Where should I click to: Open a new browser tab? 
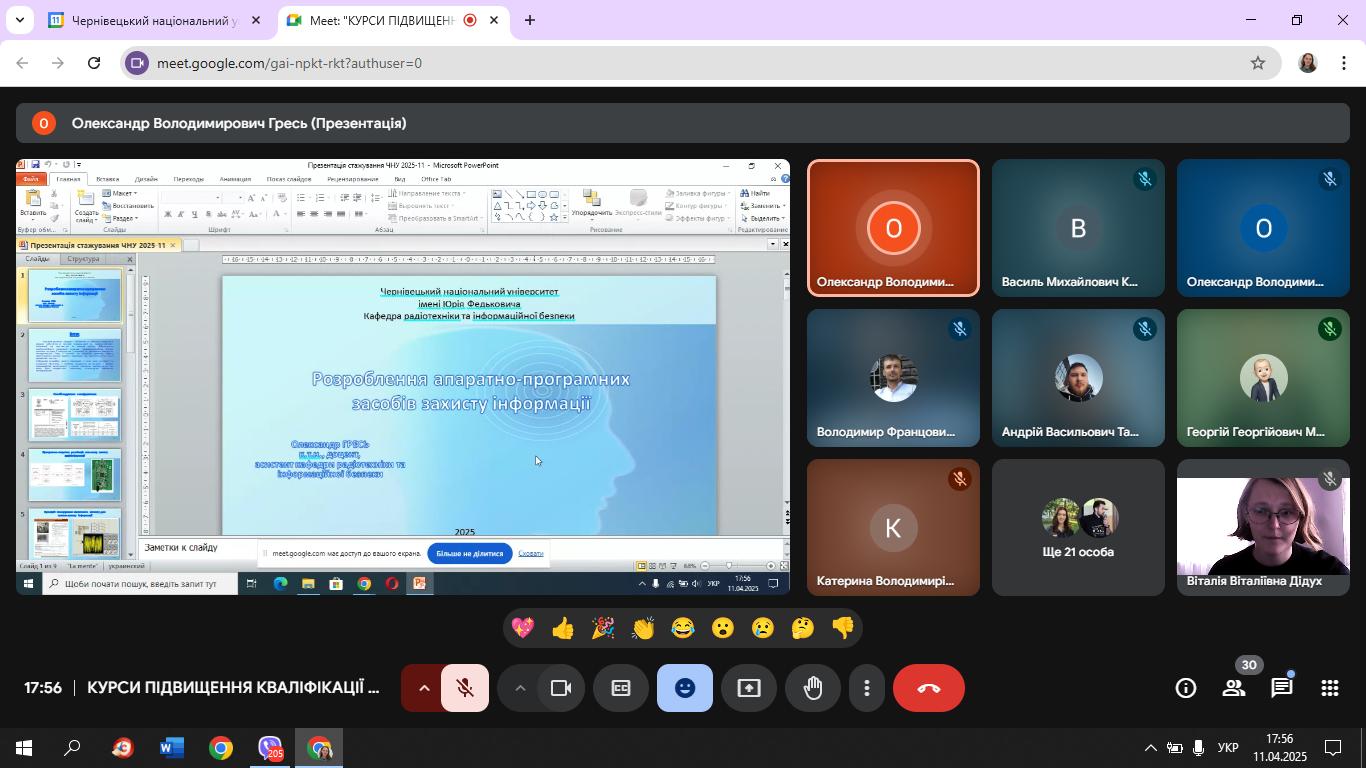click(530, 20)
